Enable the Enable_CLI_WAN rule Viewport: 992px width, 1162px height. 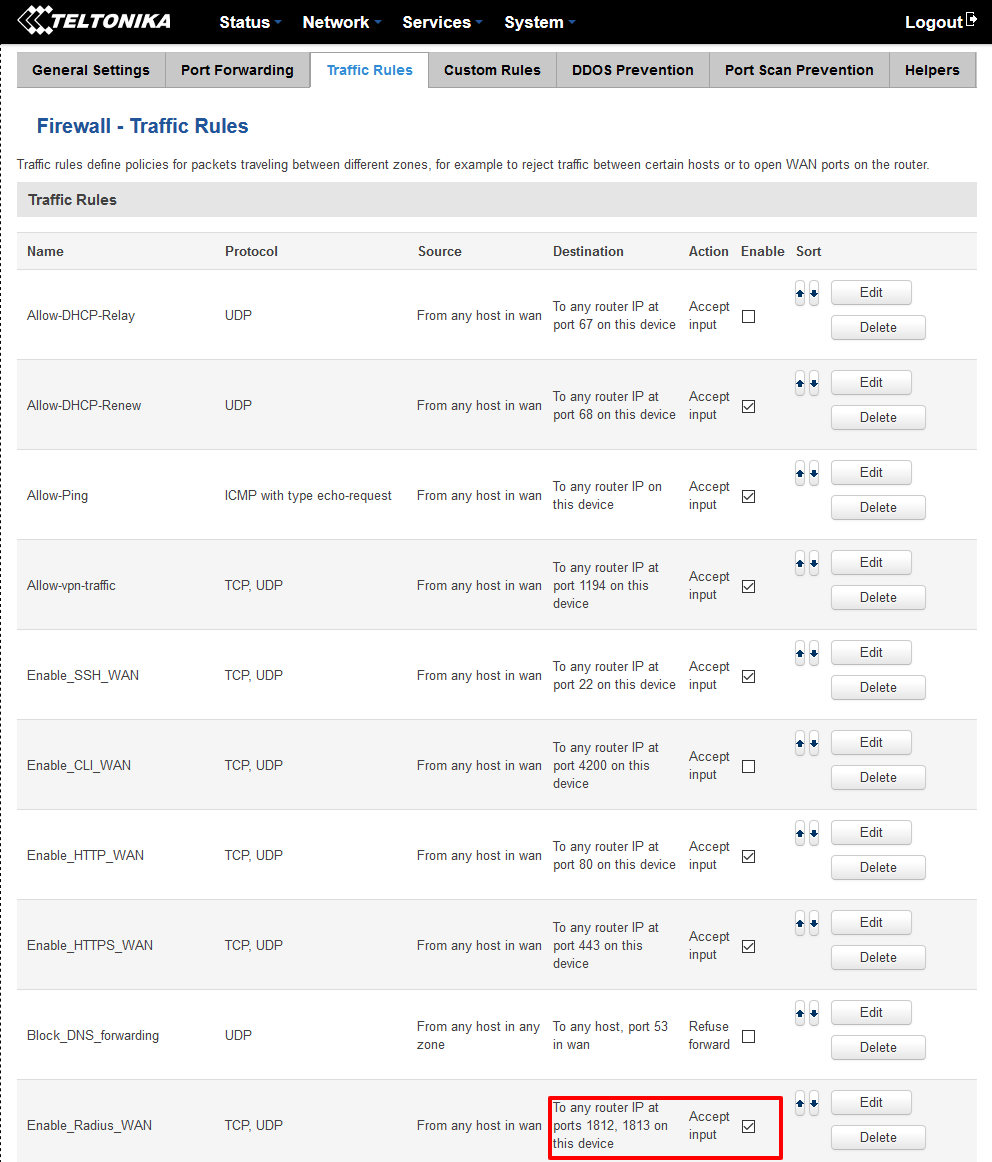pyautogui.click(x=748, y=766)
